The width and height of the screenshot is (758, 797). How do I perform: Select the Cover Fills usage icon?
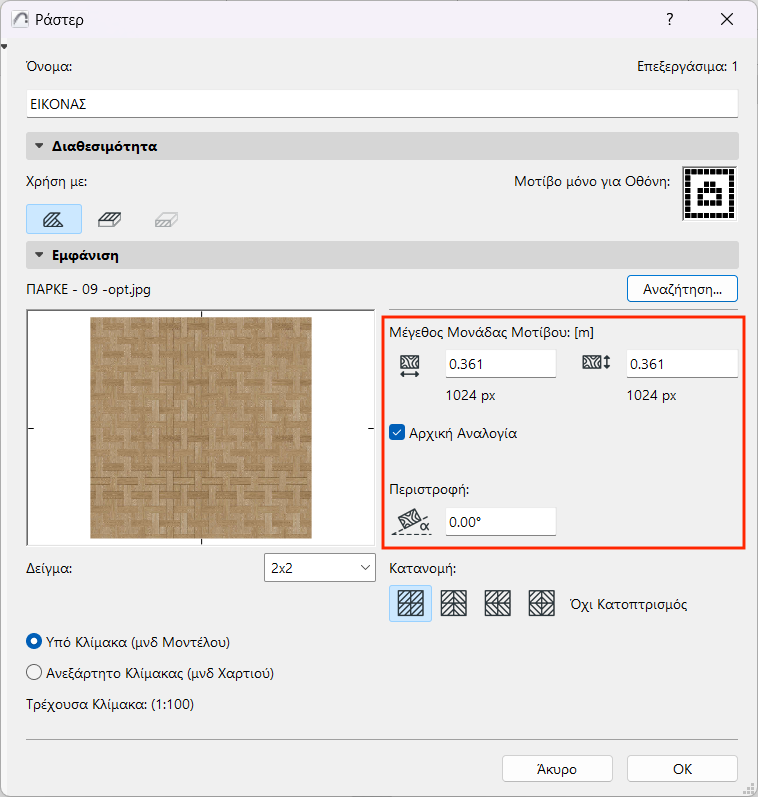coord(109,219)
